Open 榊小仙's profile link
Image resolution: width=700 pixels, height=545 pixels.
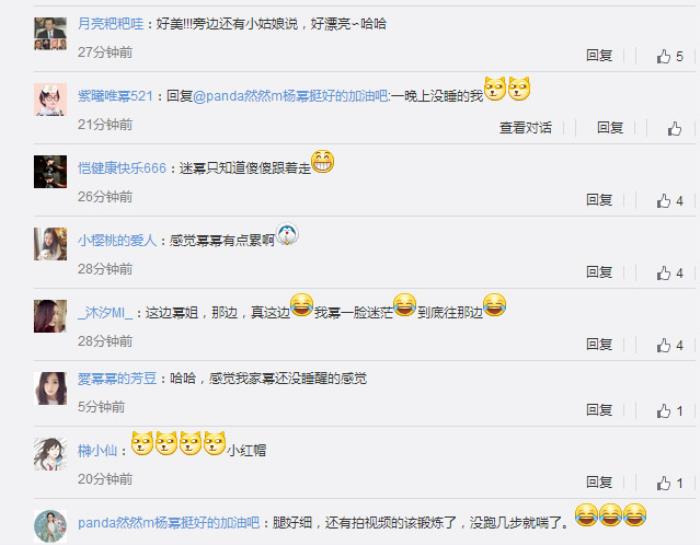click(97, 450)
